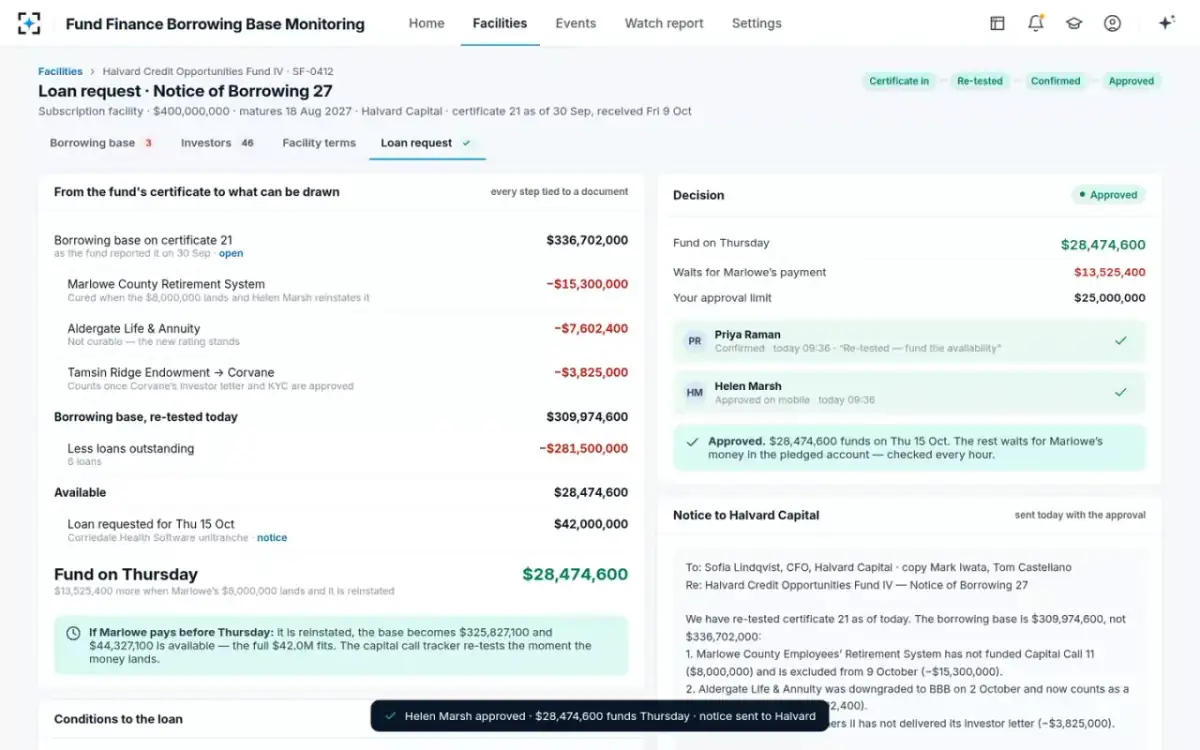This screenshot has height=750, width=1200.
Task: Open the layout panel icon in header
Action: click(x=997, y=23)
